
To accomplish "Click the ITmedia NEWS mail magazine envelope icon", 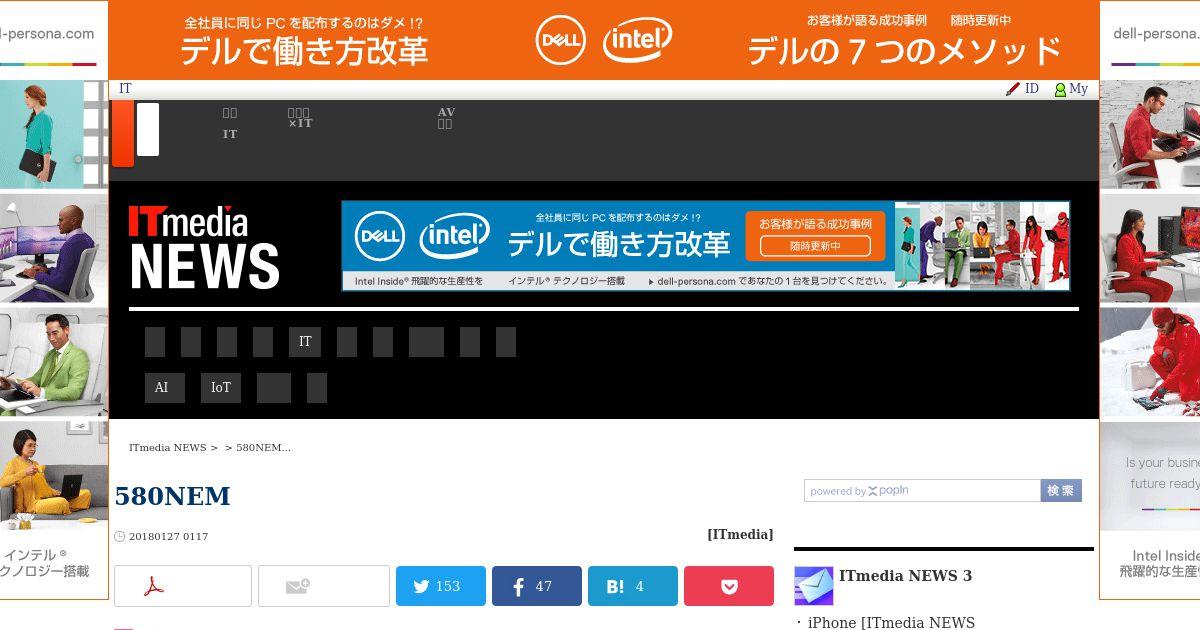I will point(813,585).
